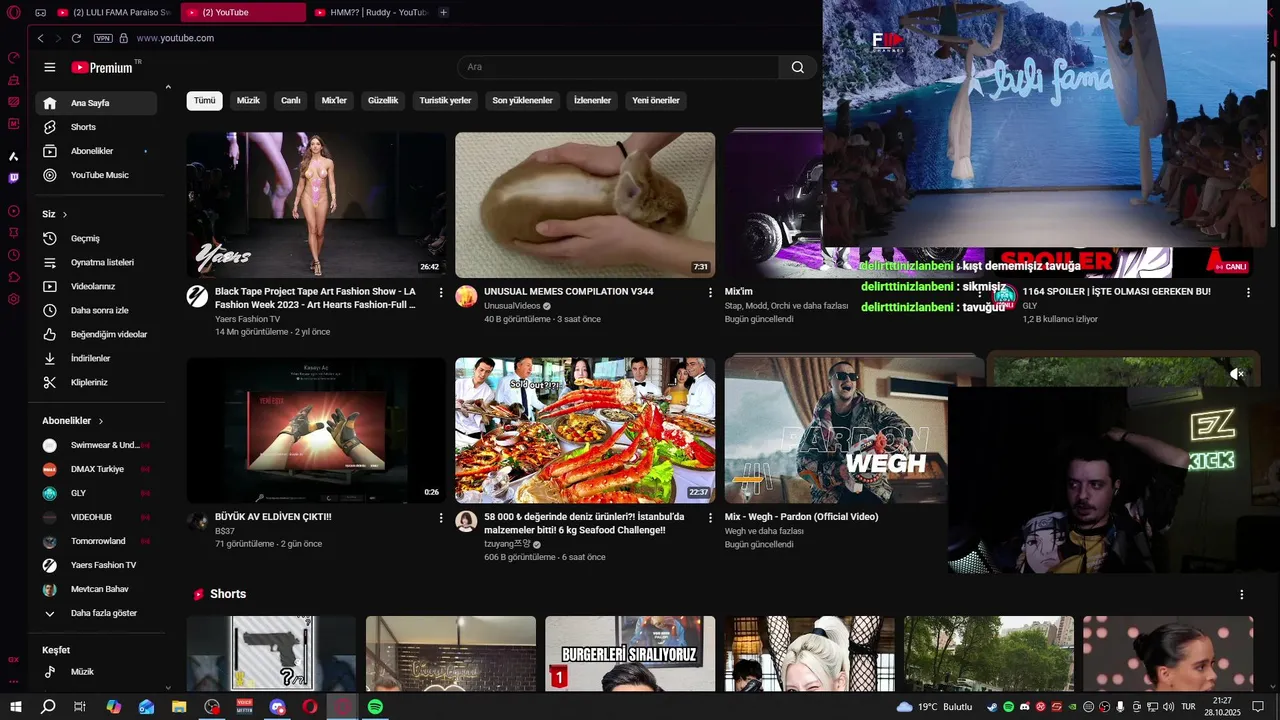Image resolution: width=1280 pixels, height=720 pixels.
Task: Select the Güzellik filter chip
Action: click(x=383, y=100)
